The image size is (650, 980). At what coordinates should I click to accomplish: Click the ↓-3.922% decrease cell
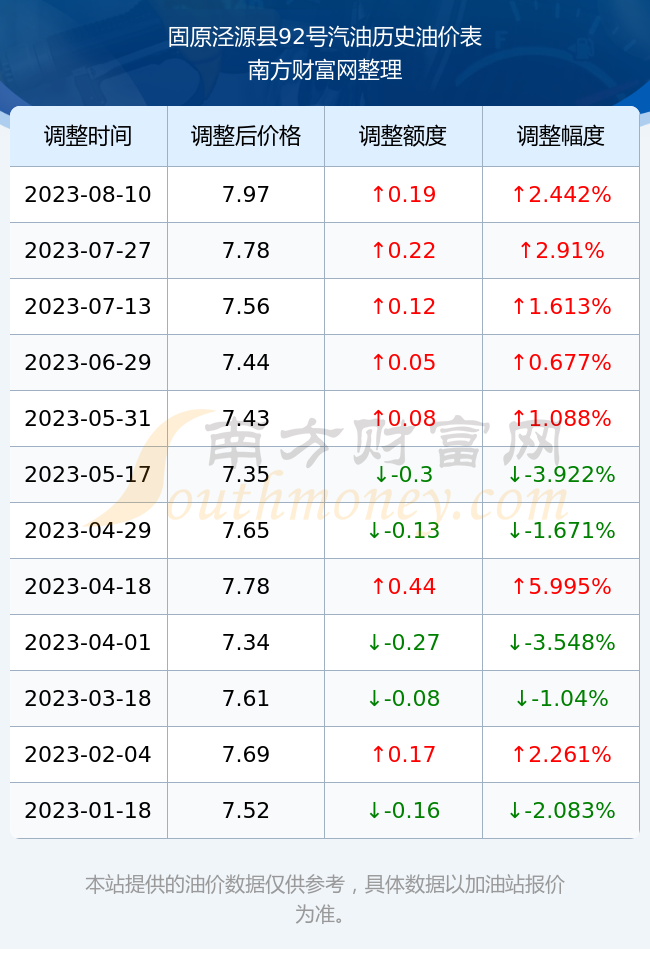click(561, 474)
